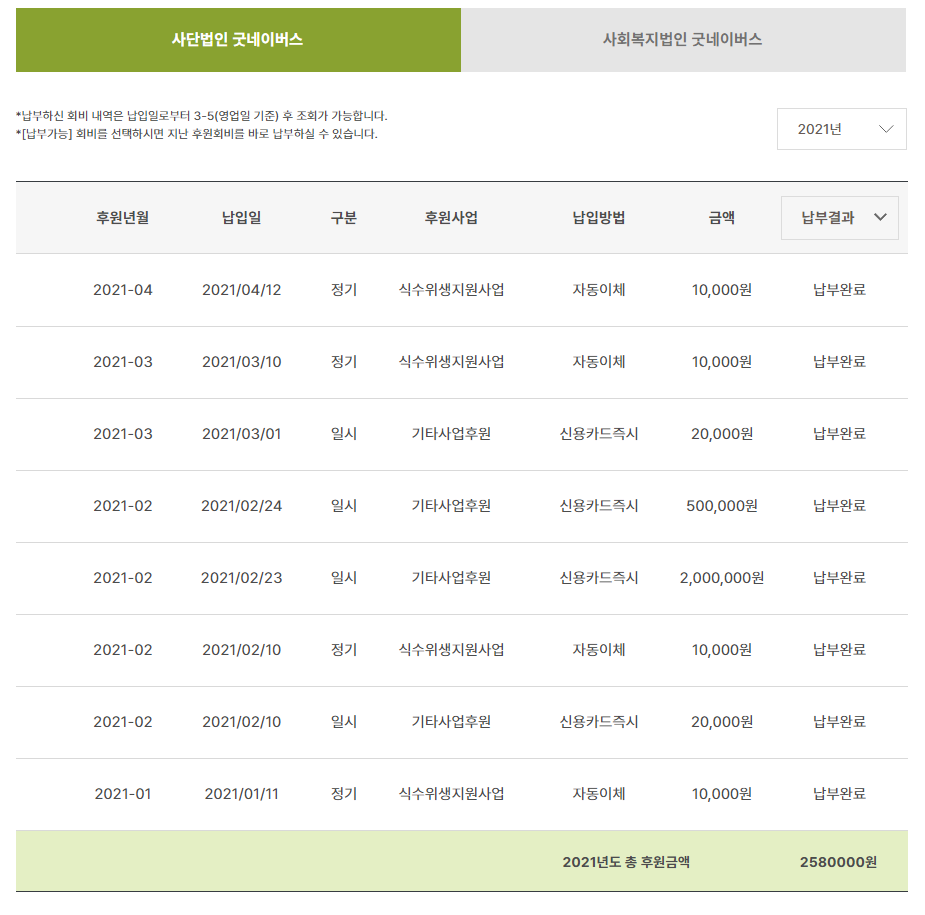Click 10,000원 amount in 2021/04/12 row
The width and height of the screenshot is (925, 915).
pos(721,290)
